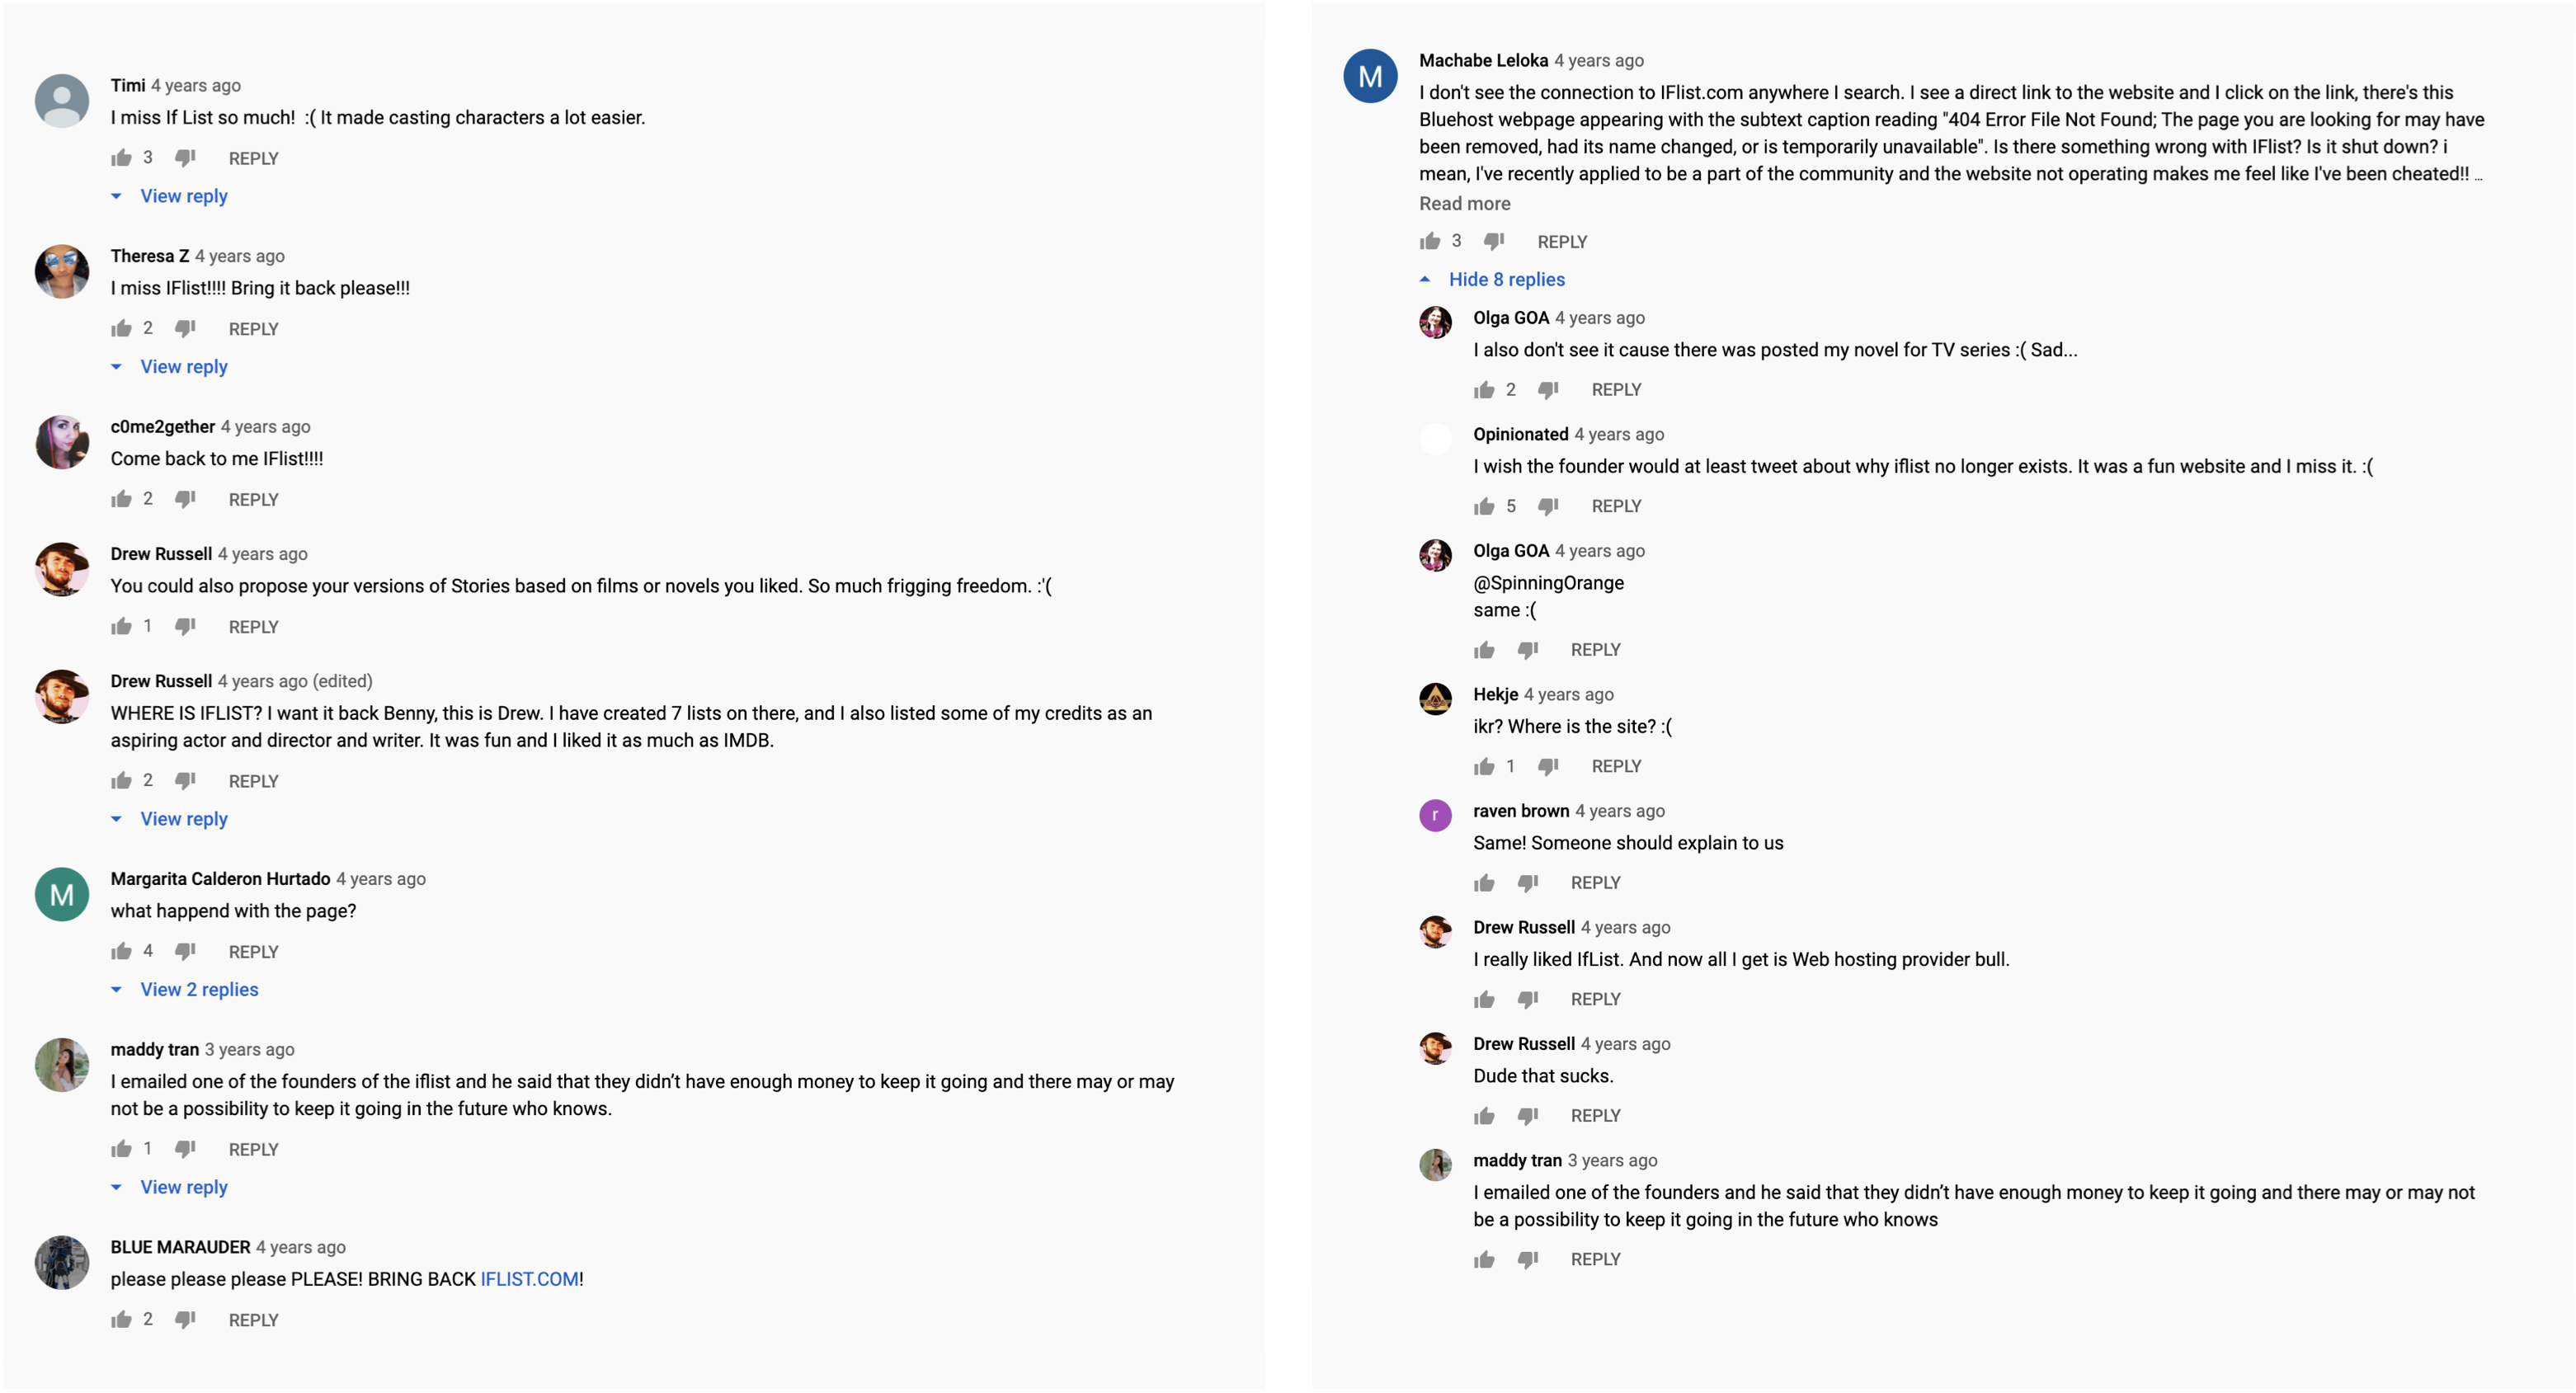Like Timi's comment with thumbs up
This screenshot has height=1393, width=2576.
coord(122,158)
